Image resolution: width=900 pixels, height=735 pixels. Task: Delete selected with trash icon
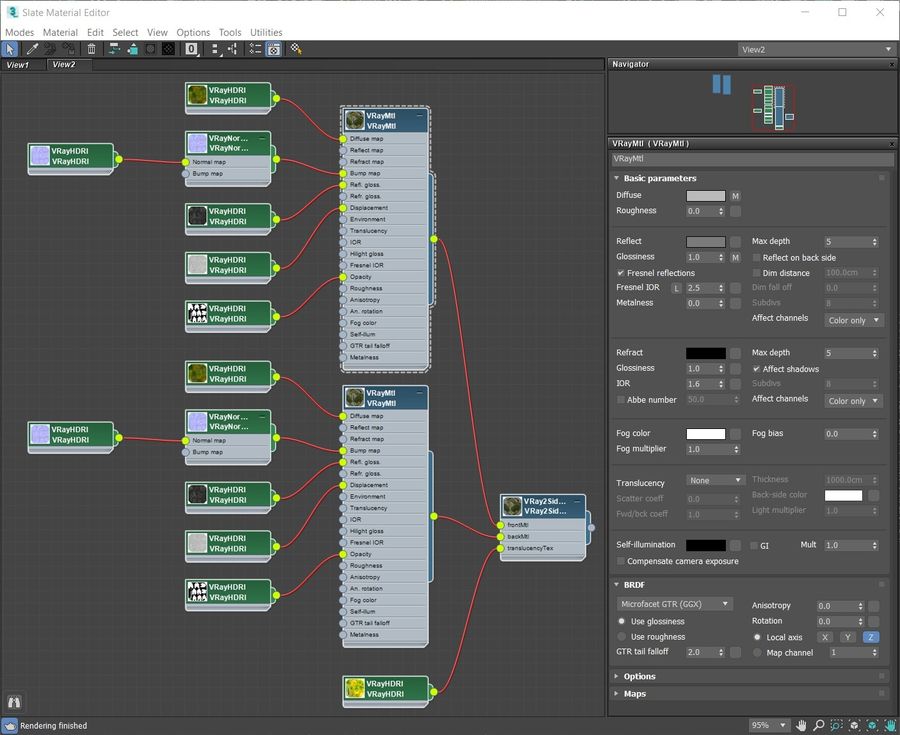pos(91,49)
